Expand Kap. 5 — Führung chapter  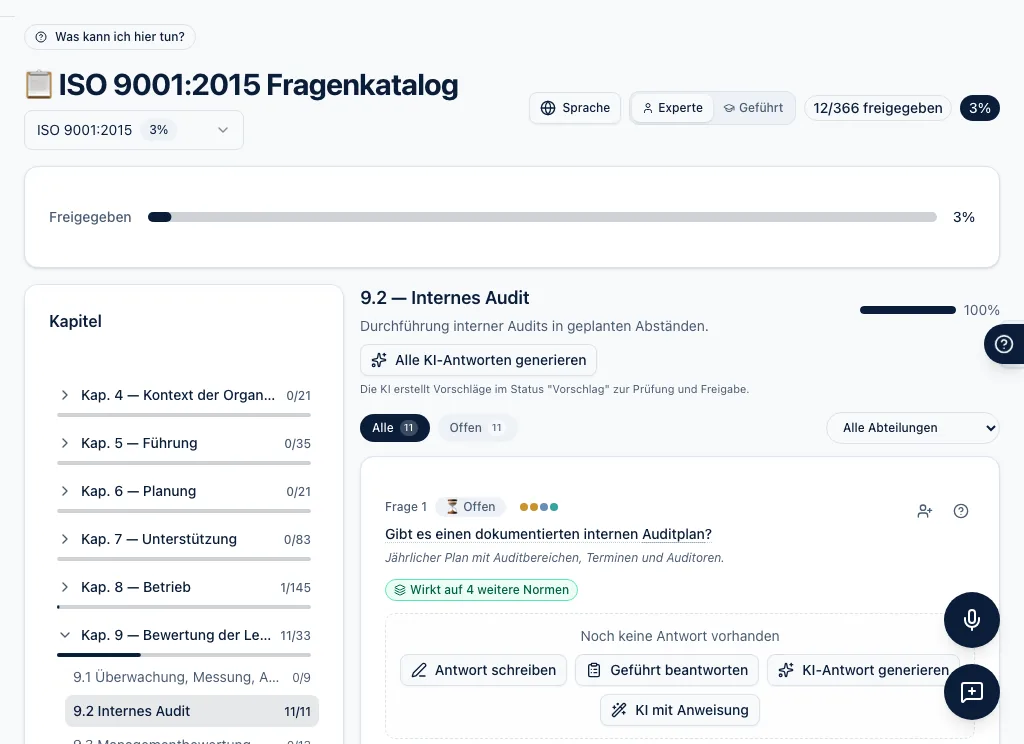pos(184,444)
